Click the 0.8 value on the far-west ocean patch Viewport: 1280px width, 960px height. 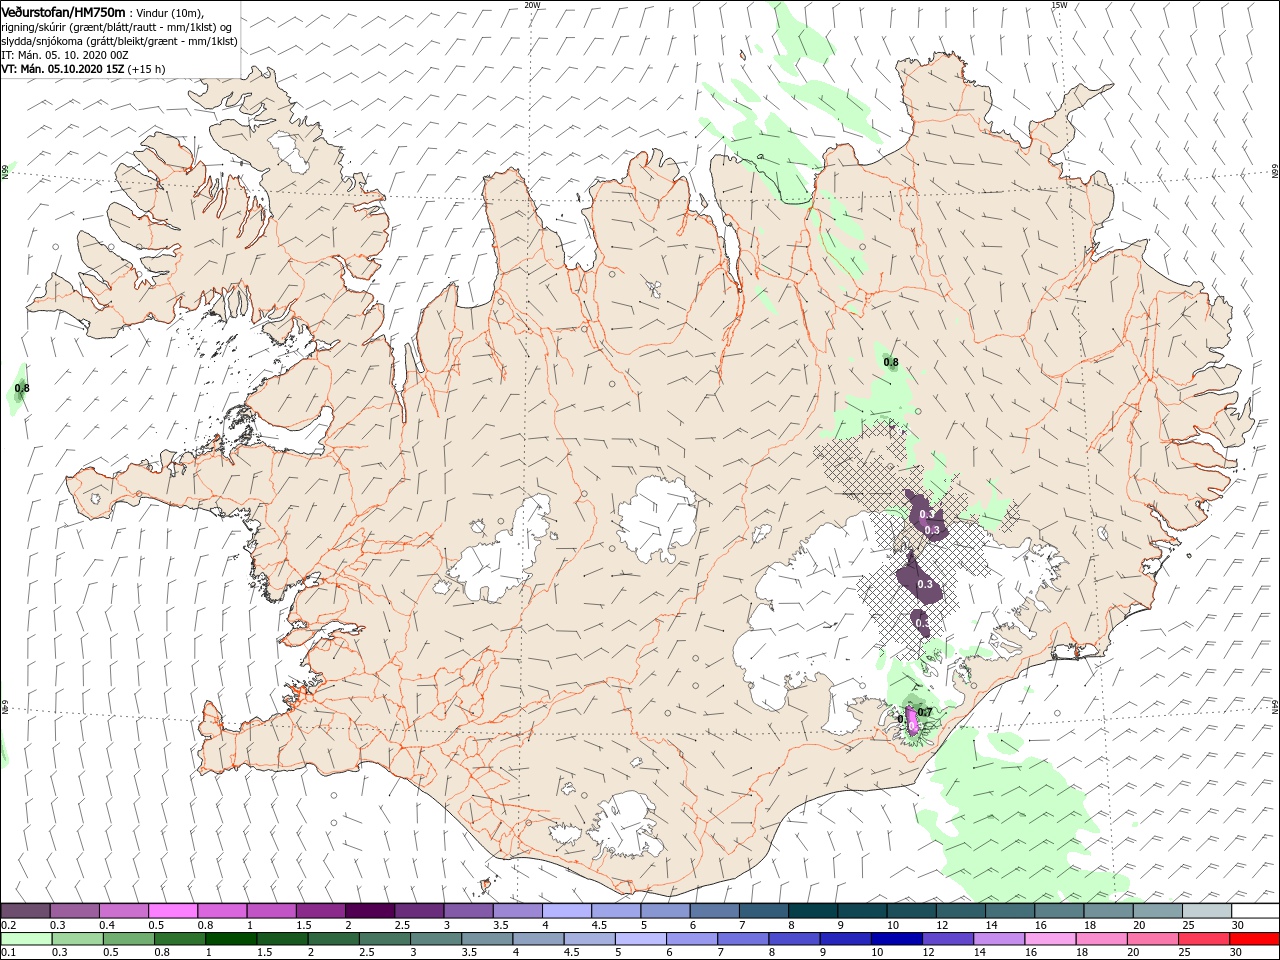[22, 388]
